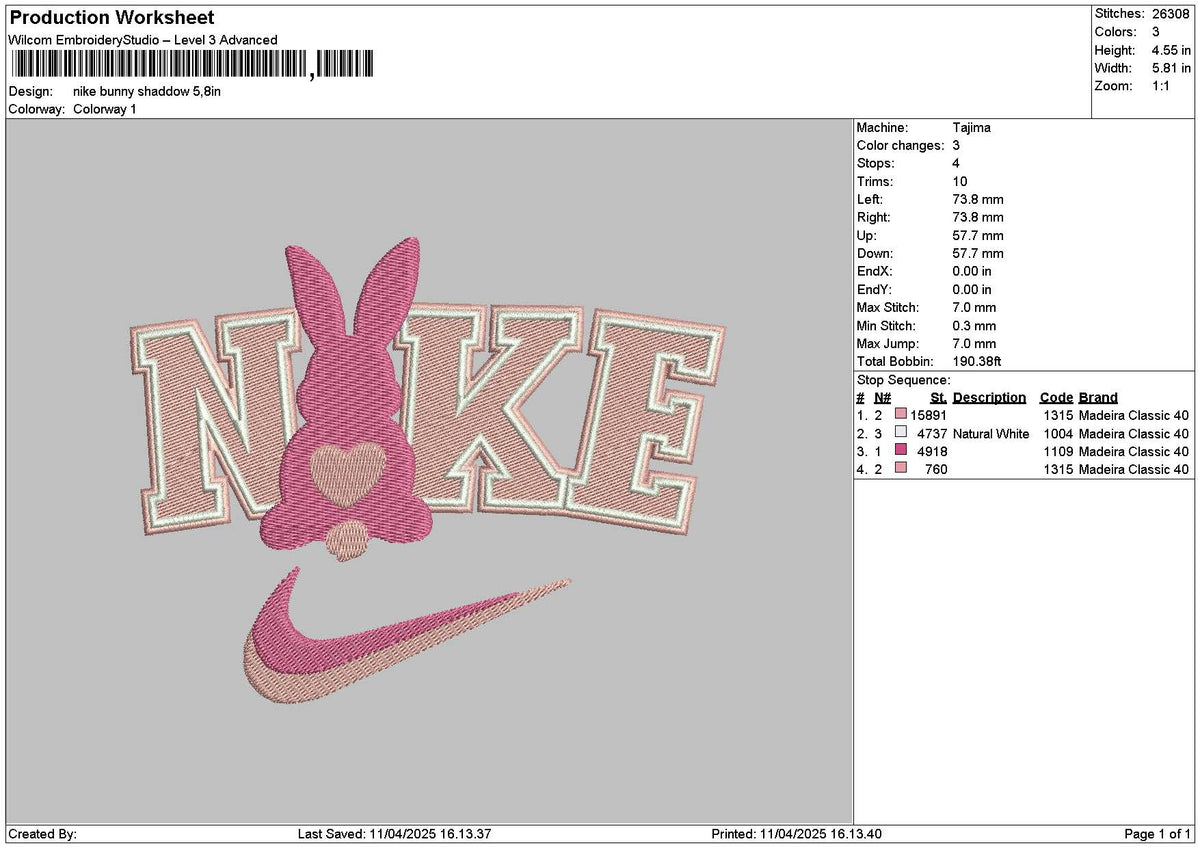
Task: Select the St. column header
Action: point(938,398)
